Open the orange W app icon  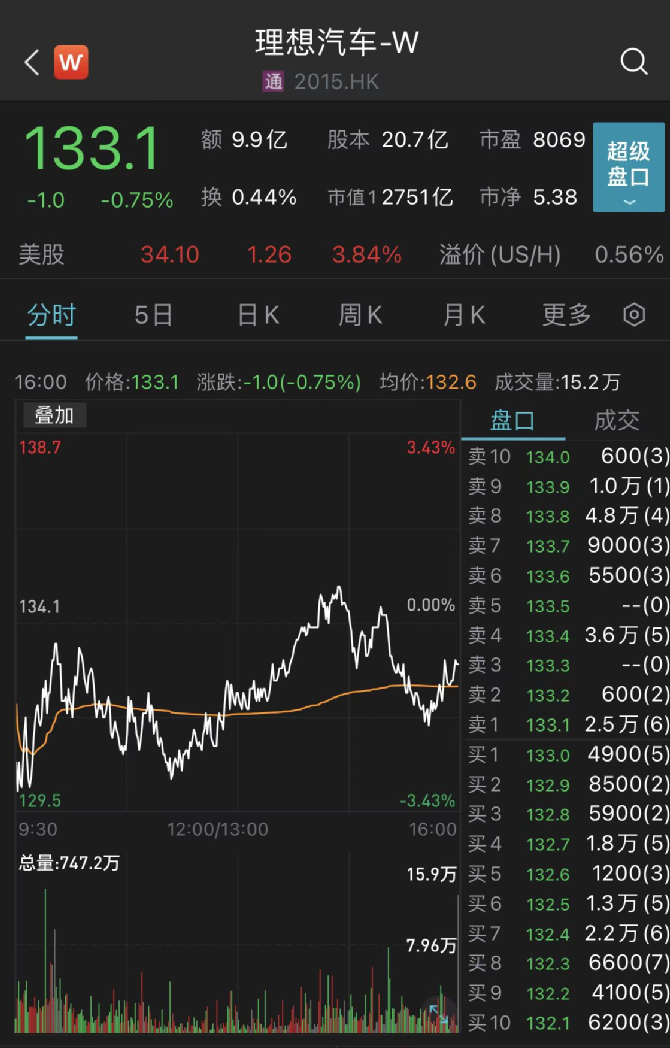(71, 62)
